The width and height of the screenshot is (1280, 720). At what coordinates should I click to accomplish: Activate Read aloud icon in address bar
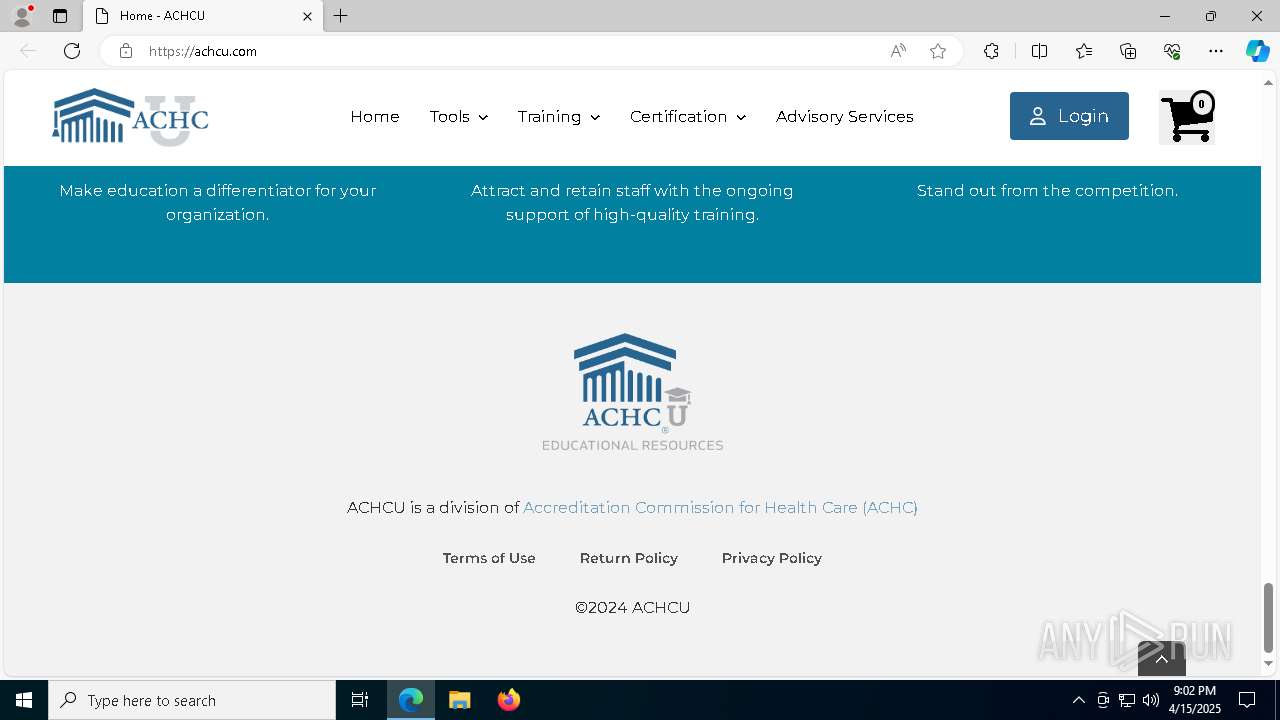[898, 51]
